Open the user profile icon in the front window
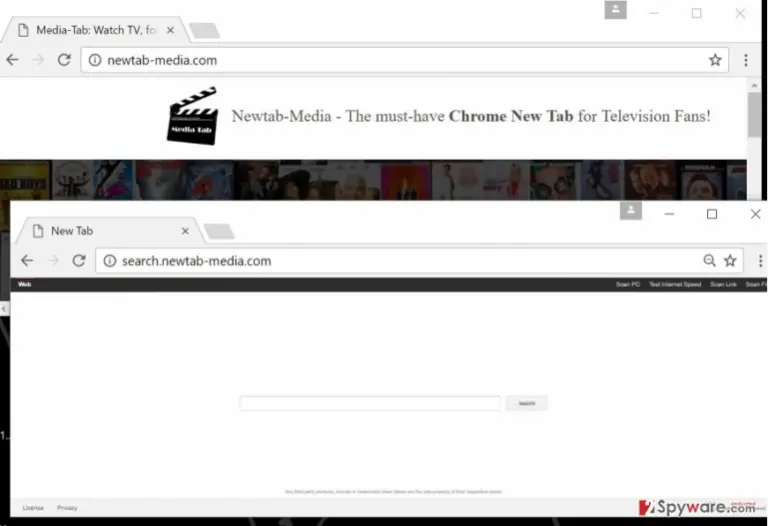 click(631, 211)
